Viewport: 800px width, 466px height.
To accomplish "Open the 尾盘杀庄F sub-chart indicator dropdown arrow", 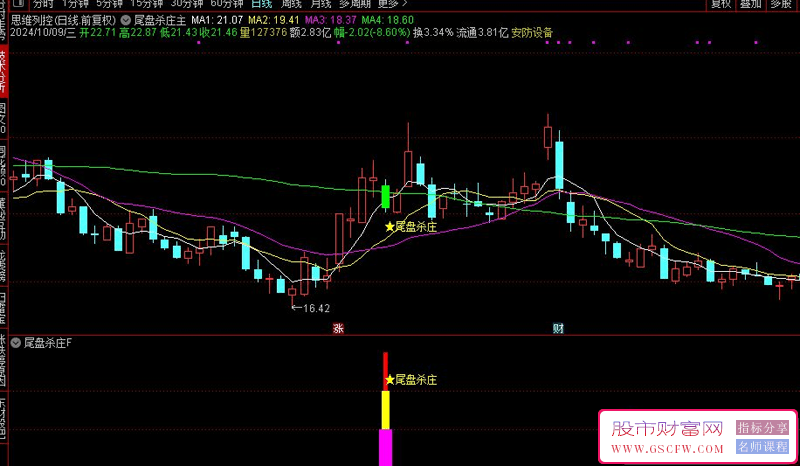I will [x=16, y=343].
